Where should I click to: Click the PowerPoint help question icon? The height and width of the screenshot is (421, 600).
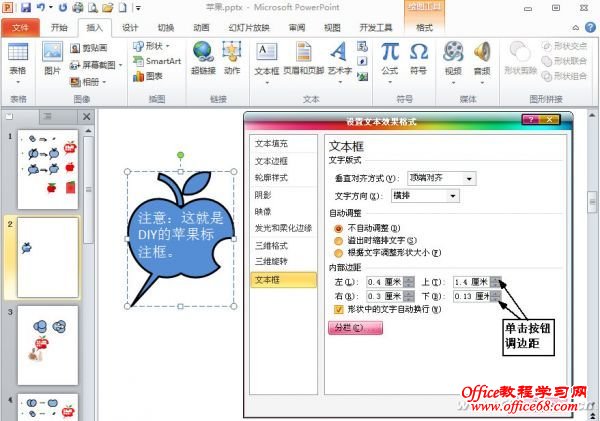[x=590, y=27]
